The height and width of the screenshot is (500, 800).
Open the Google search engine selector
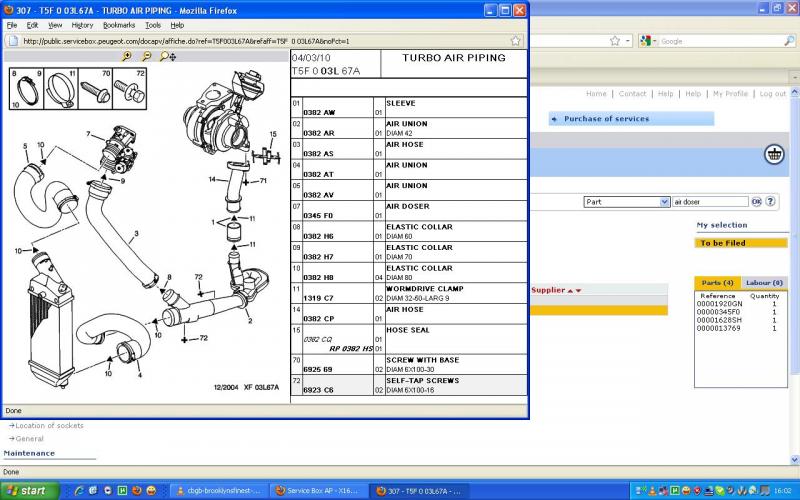[x=646, y=41]
